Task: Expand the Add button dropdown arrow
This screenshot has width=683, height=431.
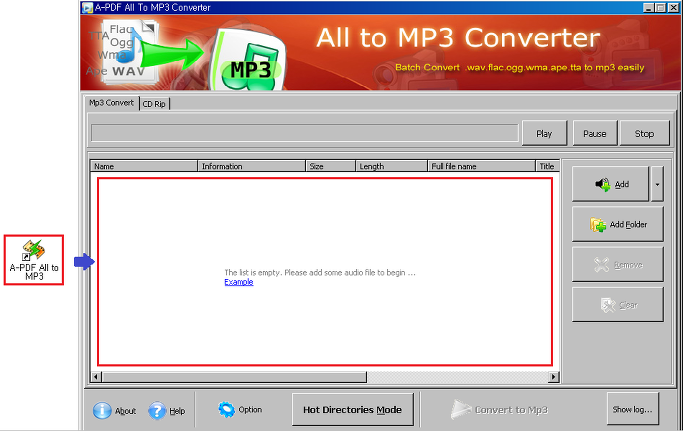Action: tap(657, 184)
